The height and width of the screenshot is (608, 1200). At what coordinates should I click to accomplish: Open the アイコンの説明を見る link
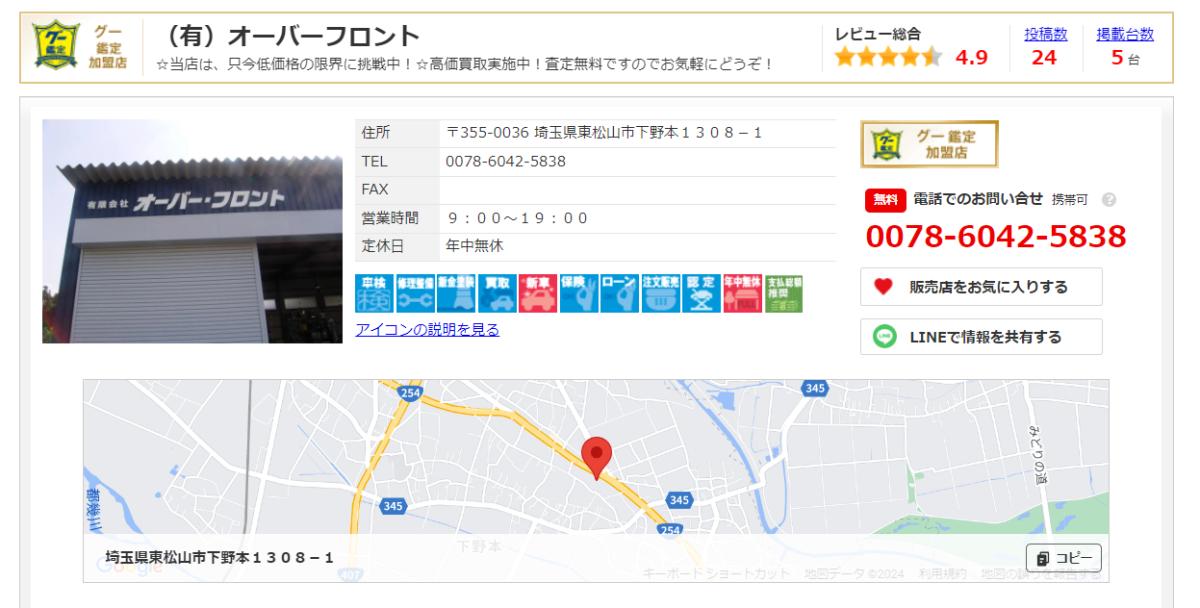point(428,330)
